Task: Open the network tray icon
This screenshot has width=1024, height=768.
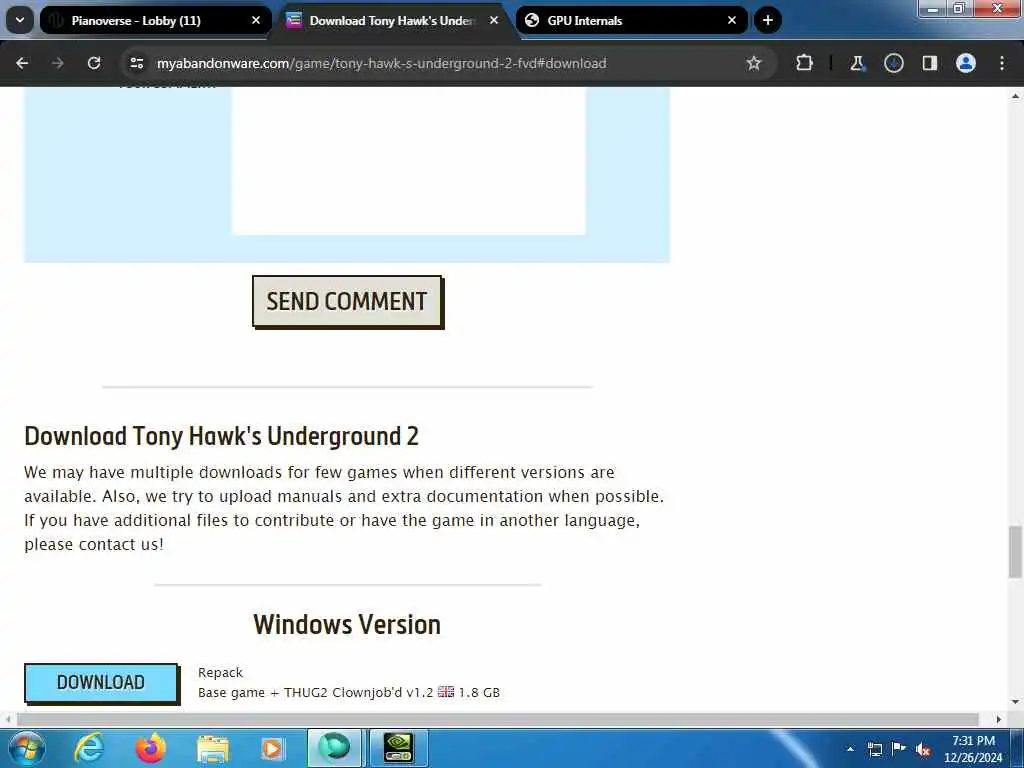Action: (875, 749)
